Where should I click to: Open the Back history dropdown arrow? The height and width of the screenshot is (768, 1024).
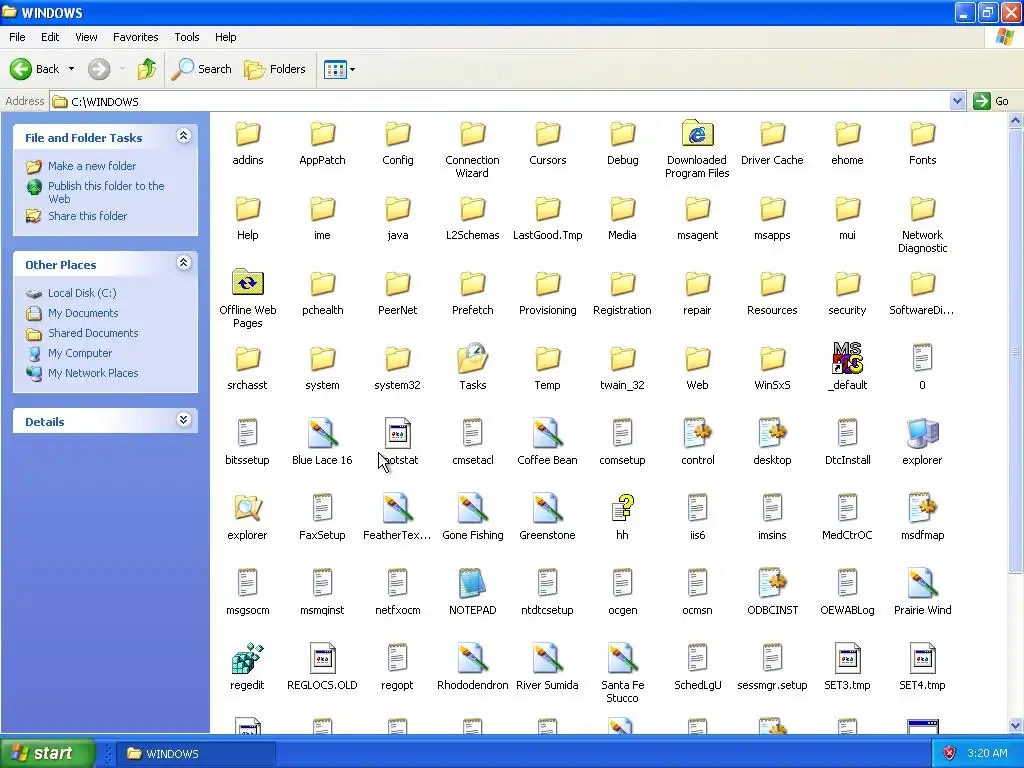coord(71,69)
